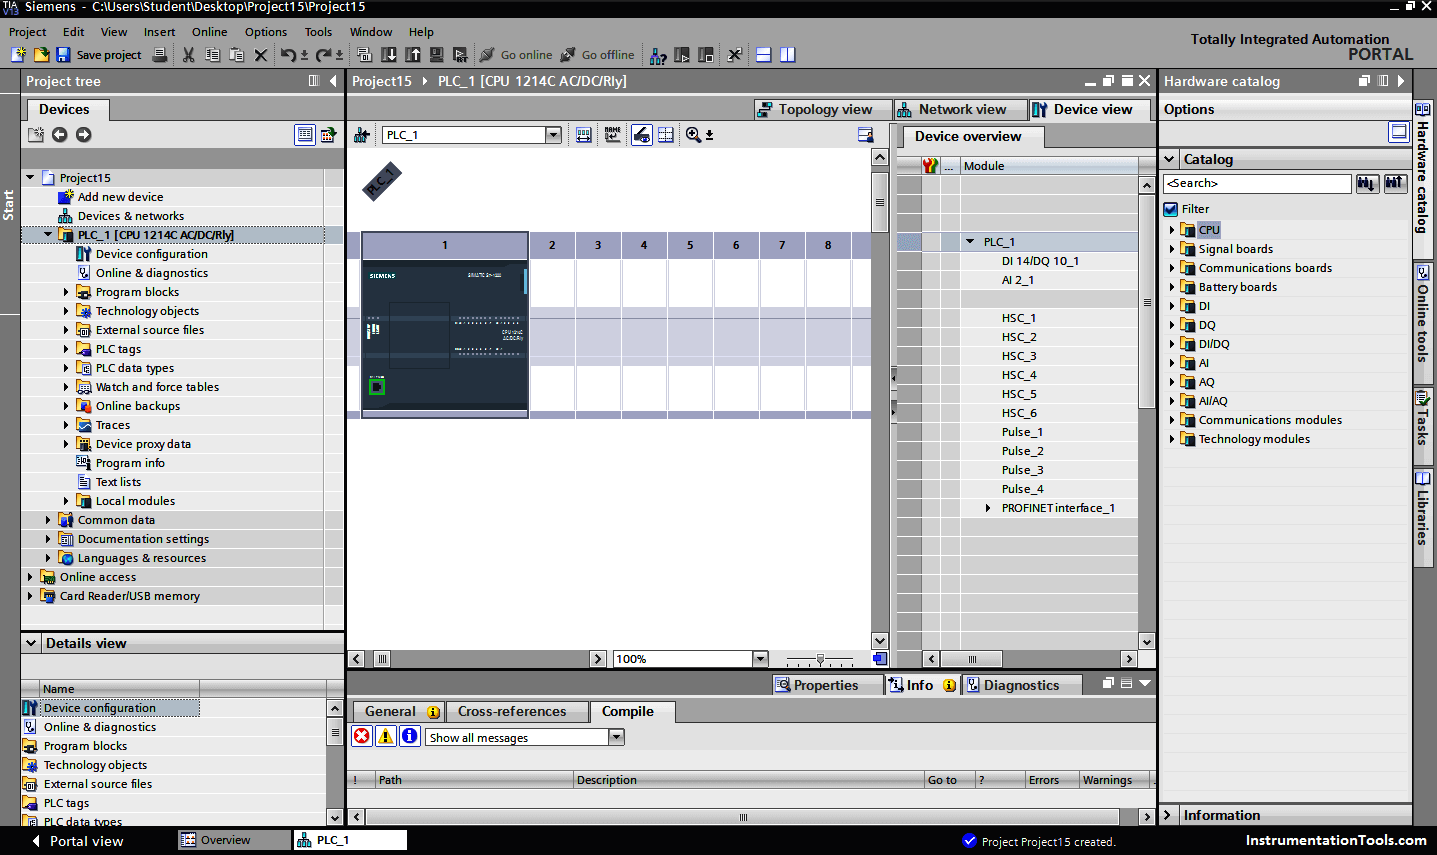Collapse the PLC_1 node in Project tree

click(x=48, y=235)
